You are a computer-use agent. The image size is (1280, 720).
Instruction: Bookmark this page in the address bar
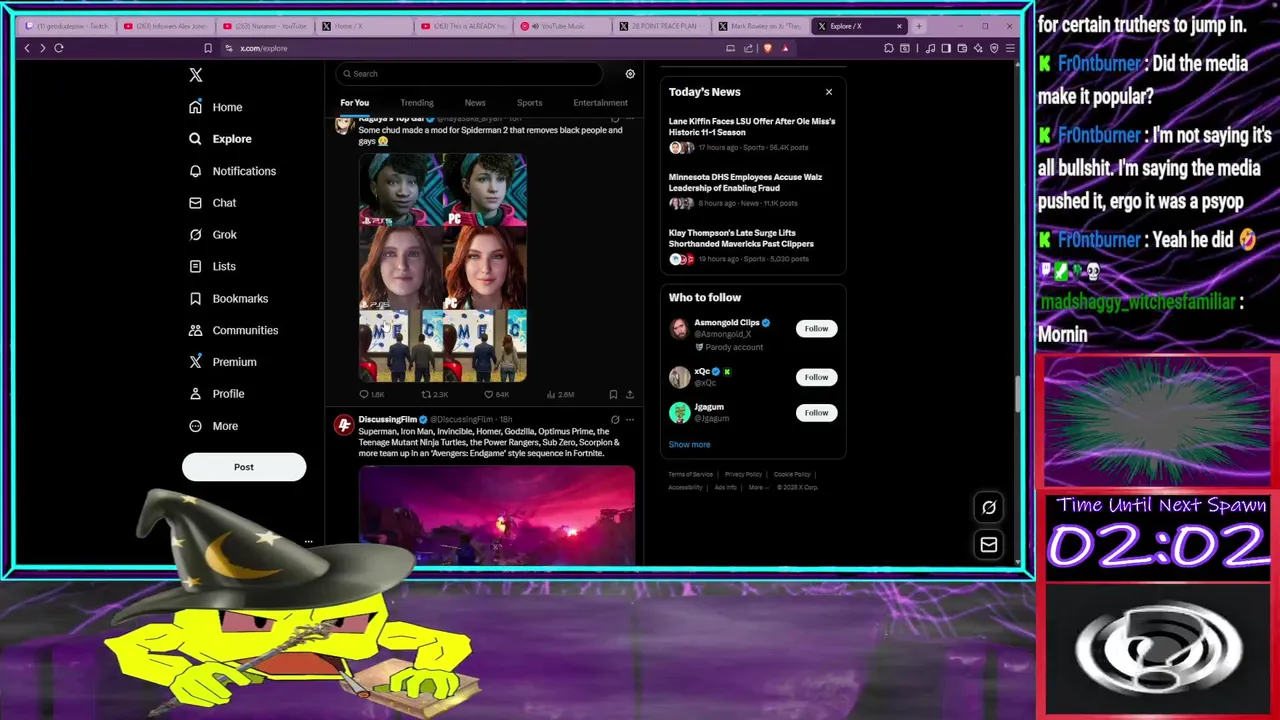point(208,48)
